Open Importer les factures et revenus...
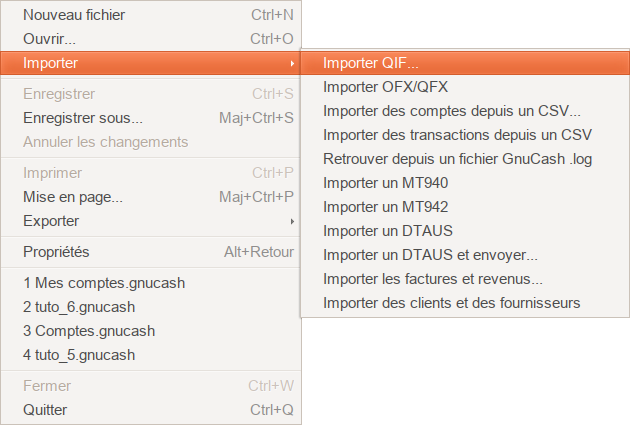Image resolution: width=630 pixels, height=425 pixels. pos(433,279)
